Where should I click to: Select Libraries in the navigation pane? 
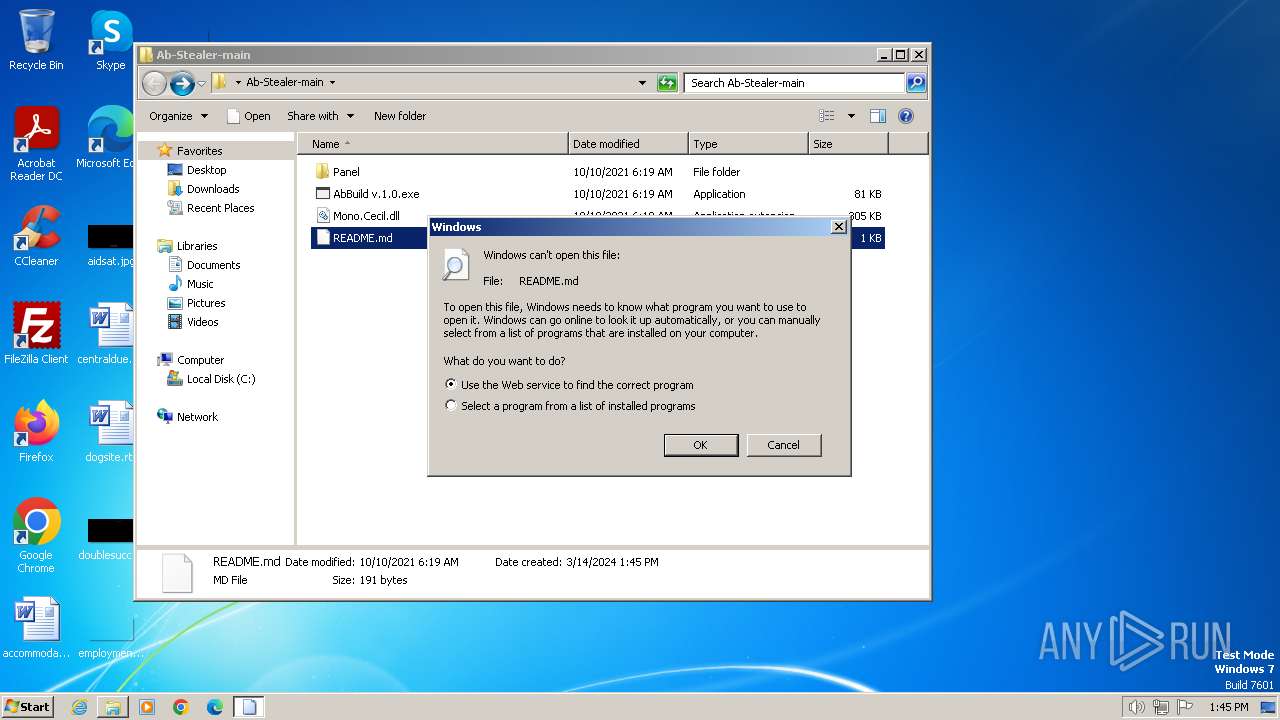pyautogui.click(x=197, y=246)
